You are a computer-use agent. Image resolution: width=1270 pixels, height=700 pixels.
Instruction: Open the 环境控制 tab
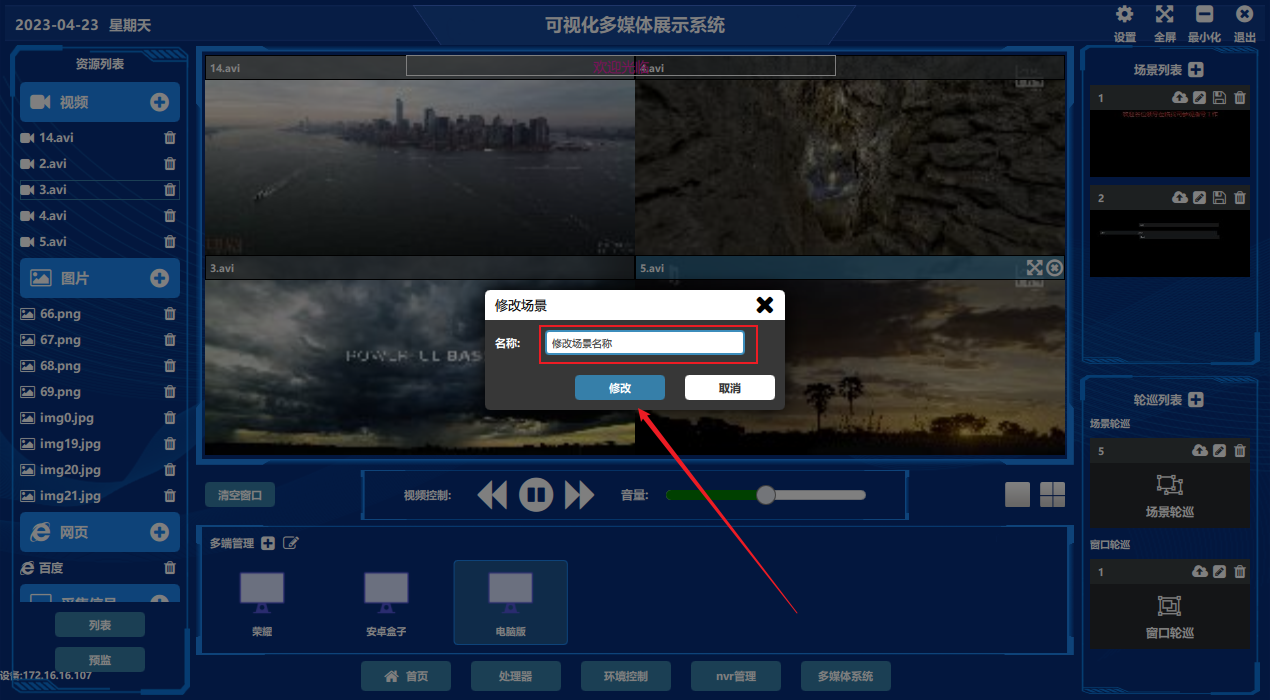tap(626, 676)
